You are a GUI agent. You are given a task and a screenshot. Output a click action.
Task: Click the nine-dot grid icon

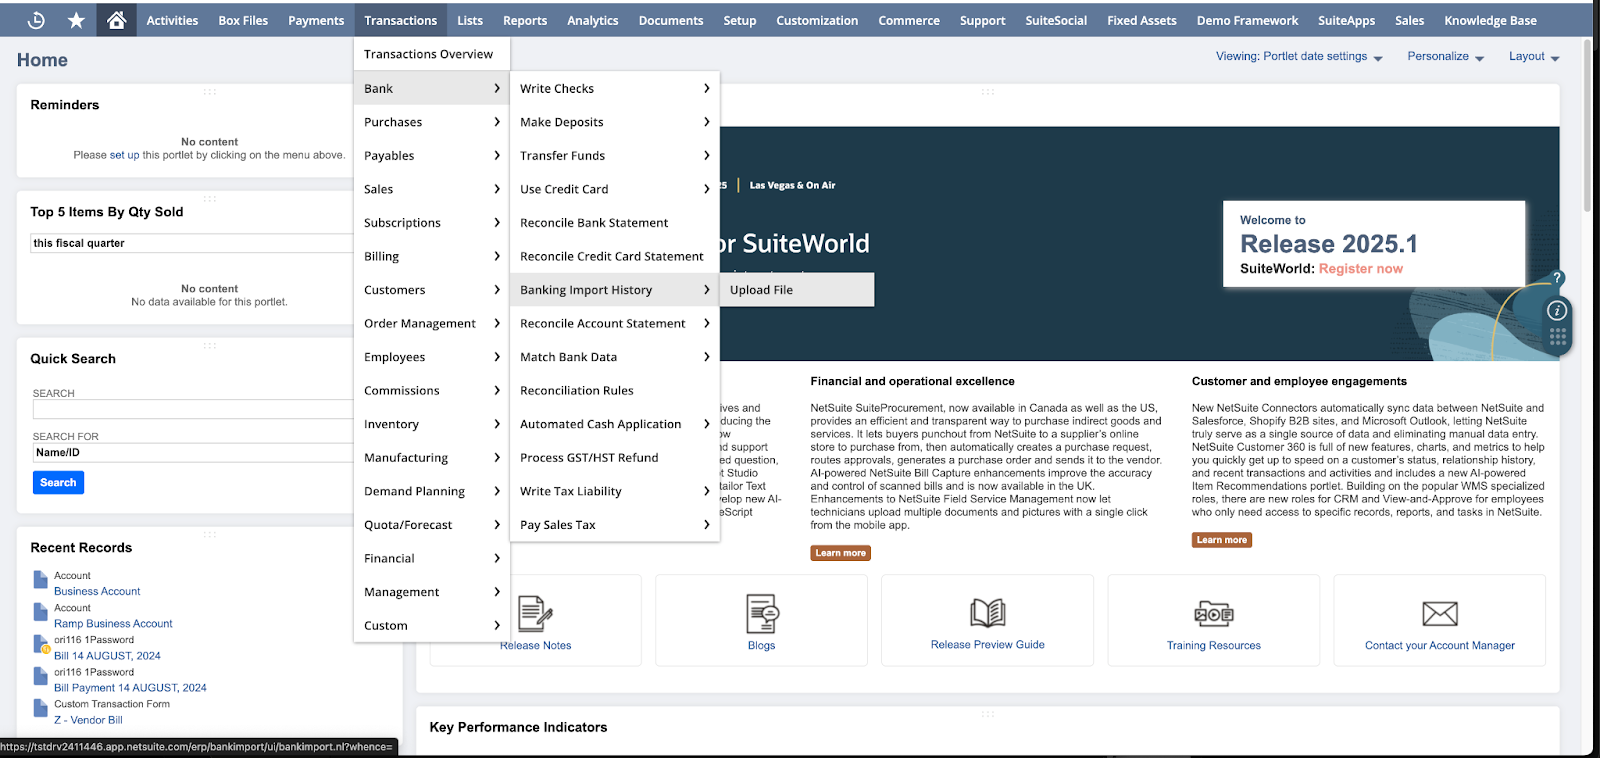click(1557, 337)
